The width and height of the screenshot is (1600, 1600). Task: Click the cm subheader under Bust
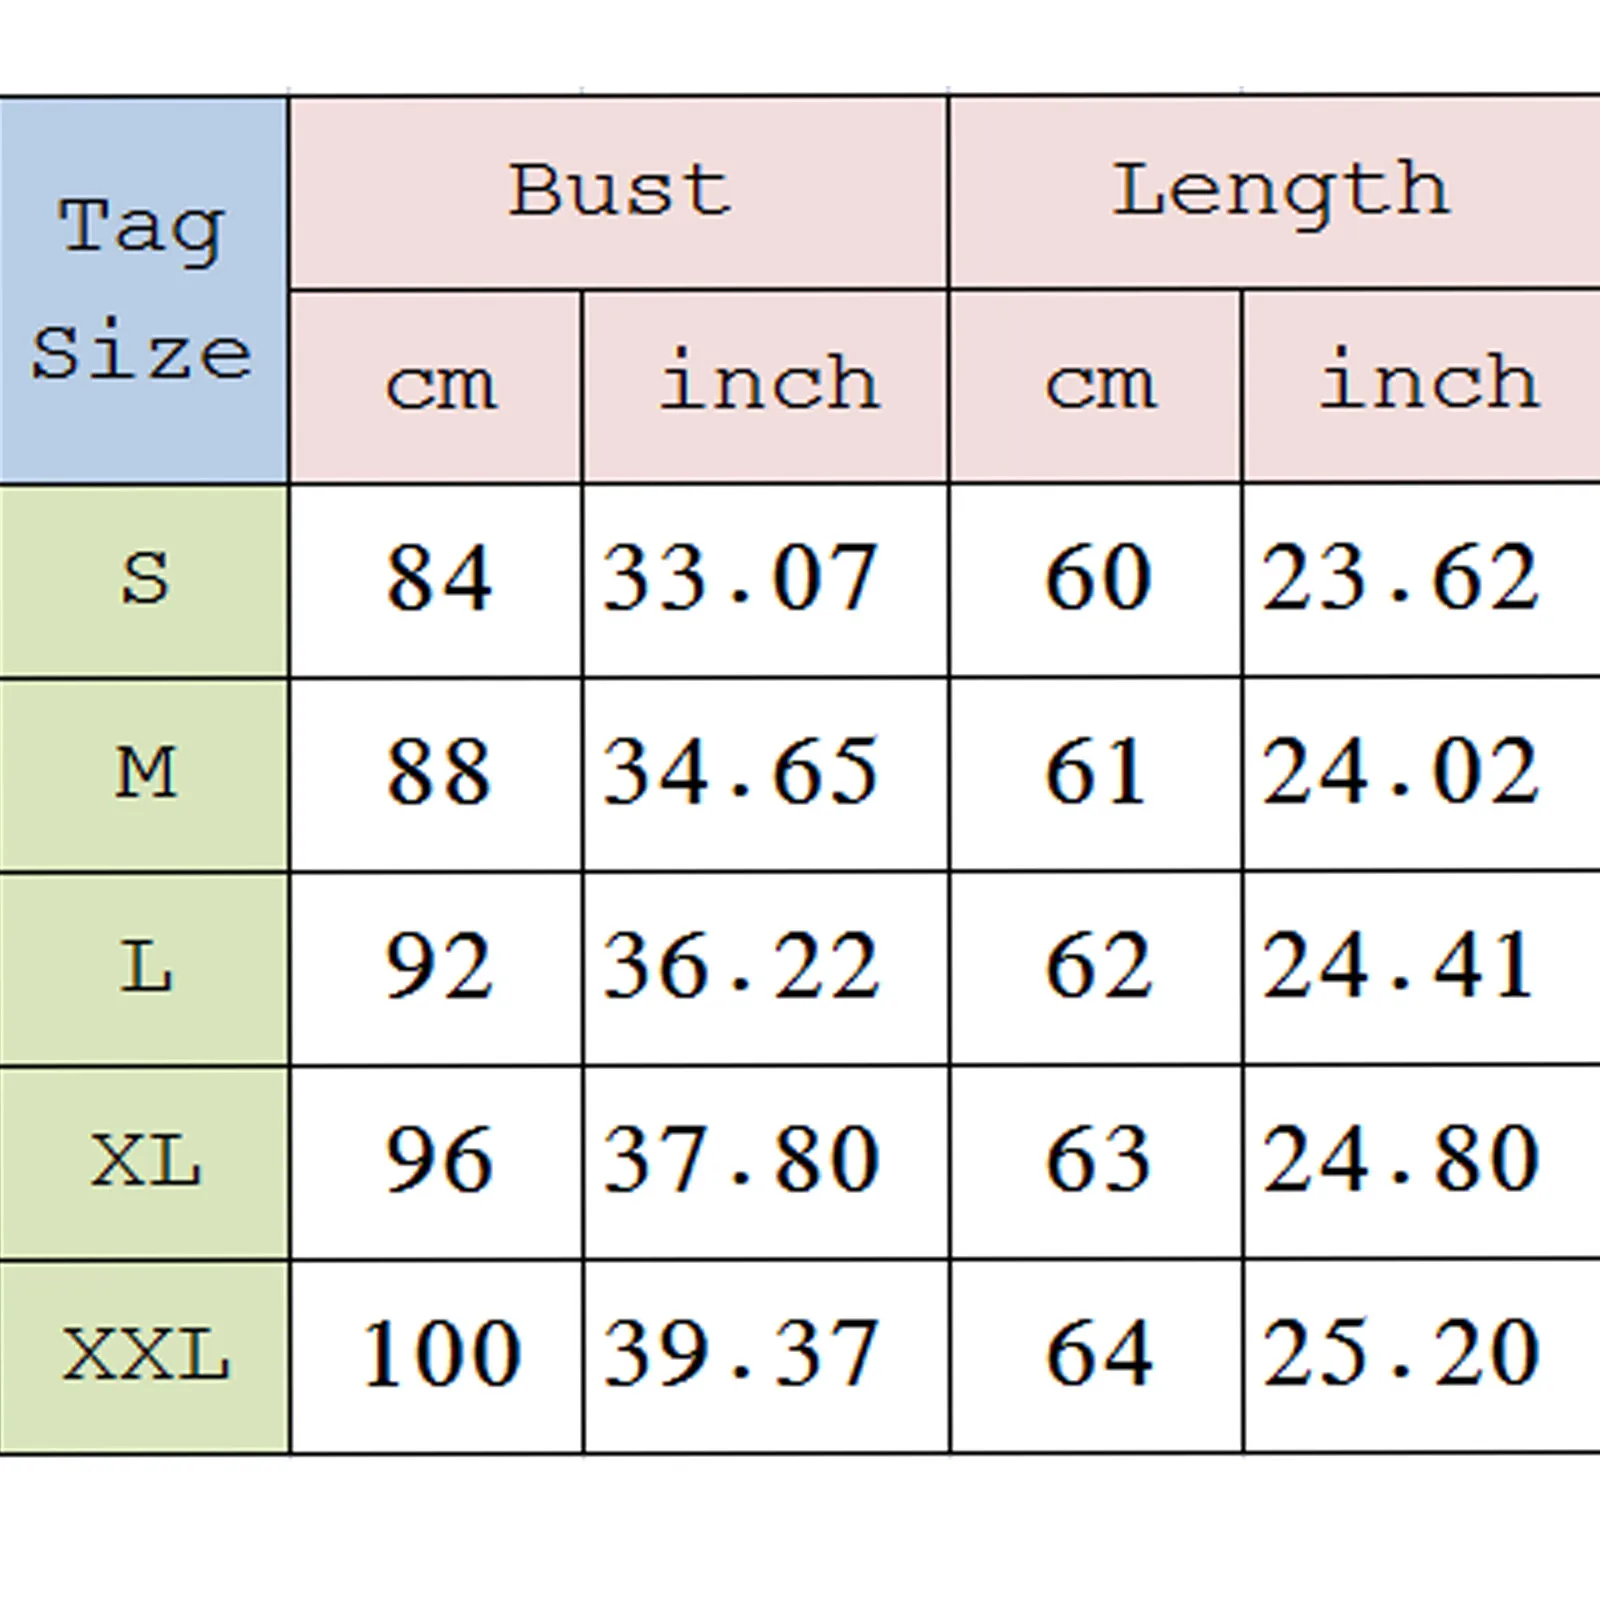click(x=439, y=386)
